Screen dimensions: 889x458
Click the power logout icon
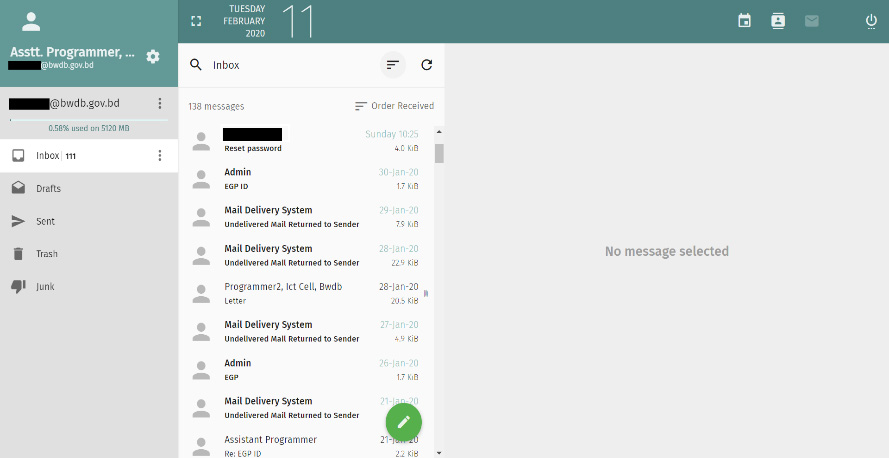point(870,21)
